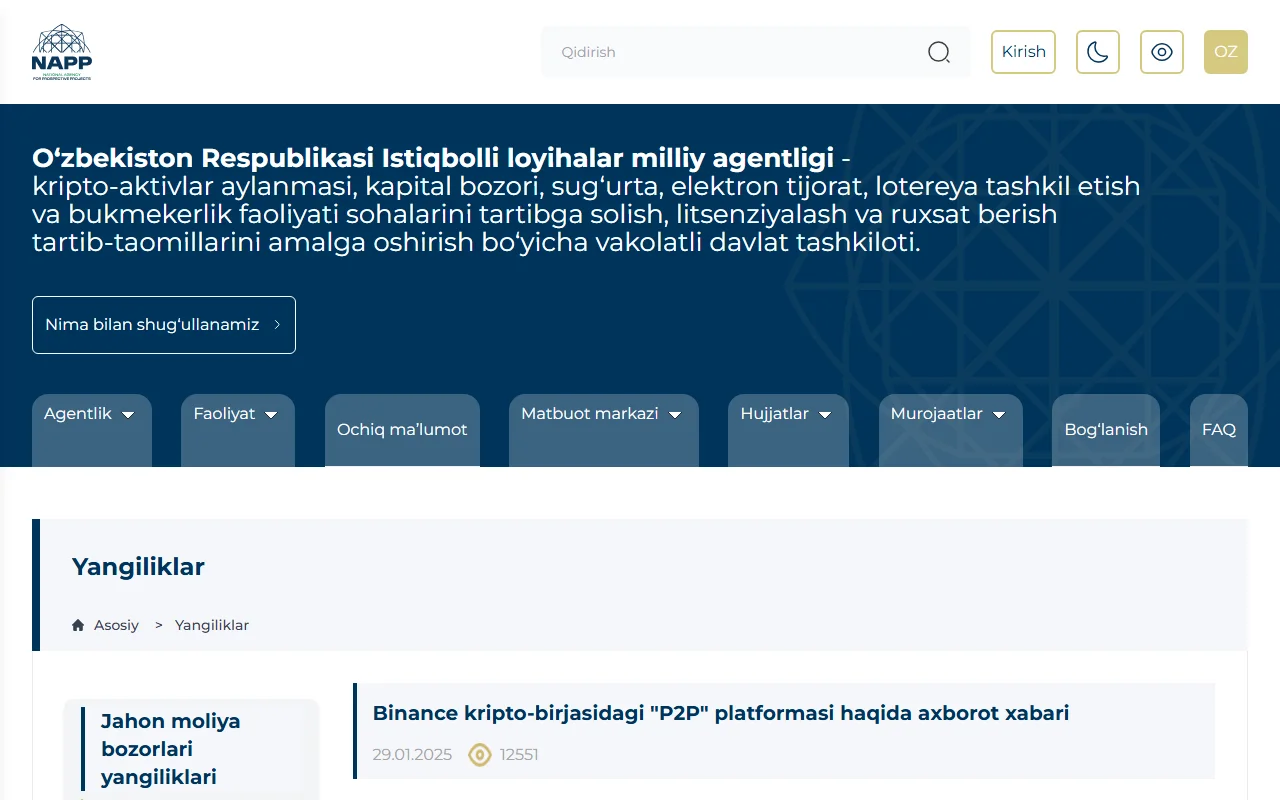Click the article date 29.01.2025
This screenshot has width=1280, height=800.
coord(412,755)
